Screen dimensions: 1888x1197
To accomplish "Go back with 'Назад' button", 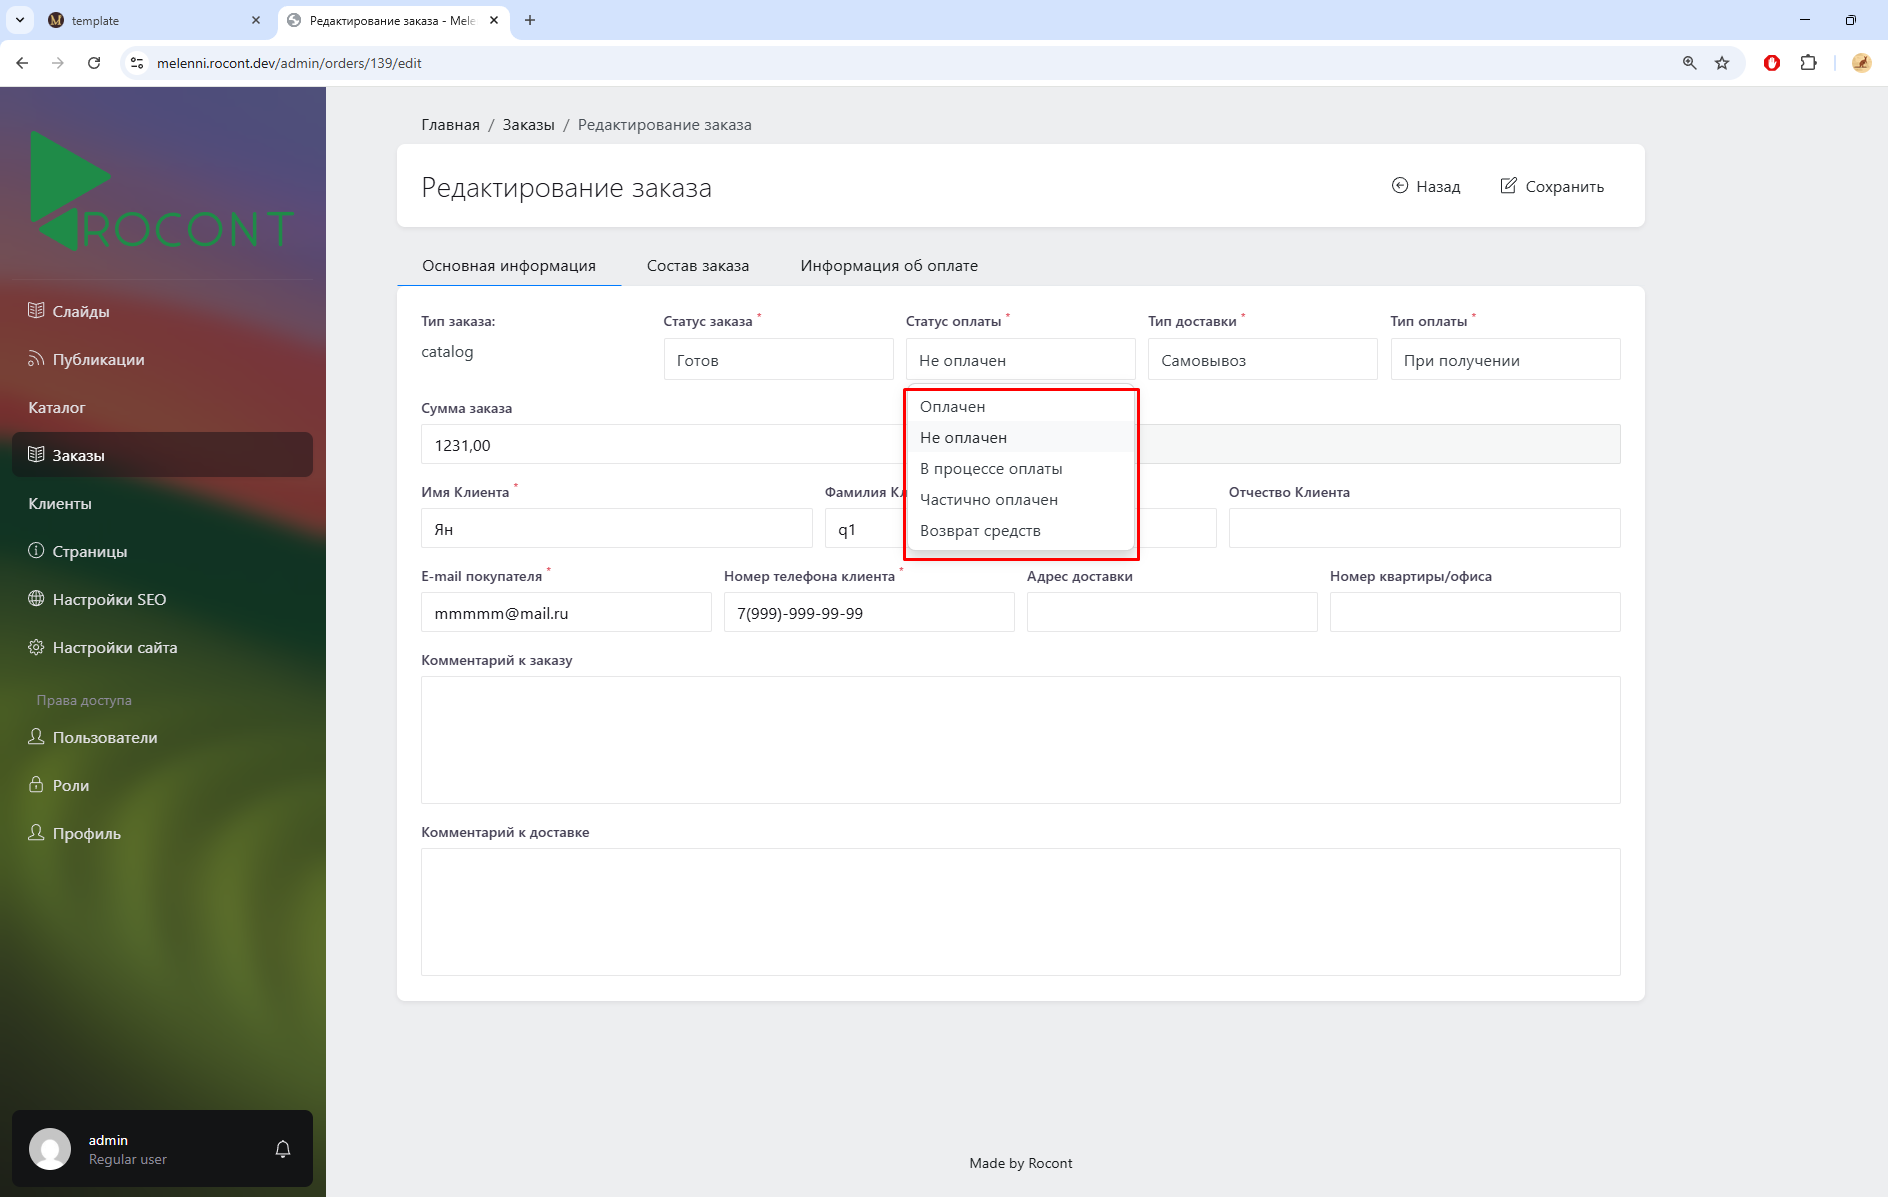I will pos(1426,187).
